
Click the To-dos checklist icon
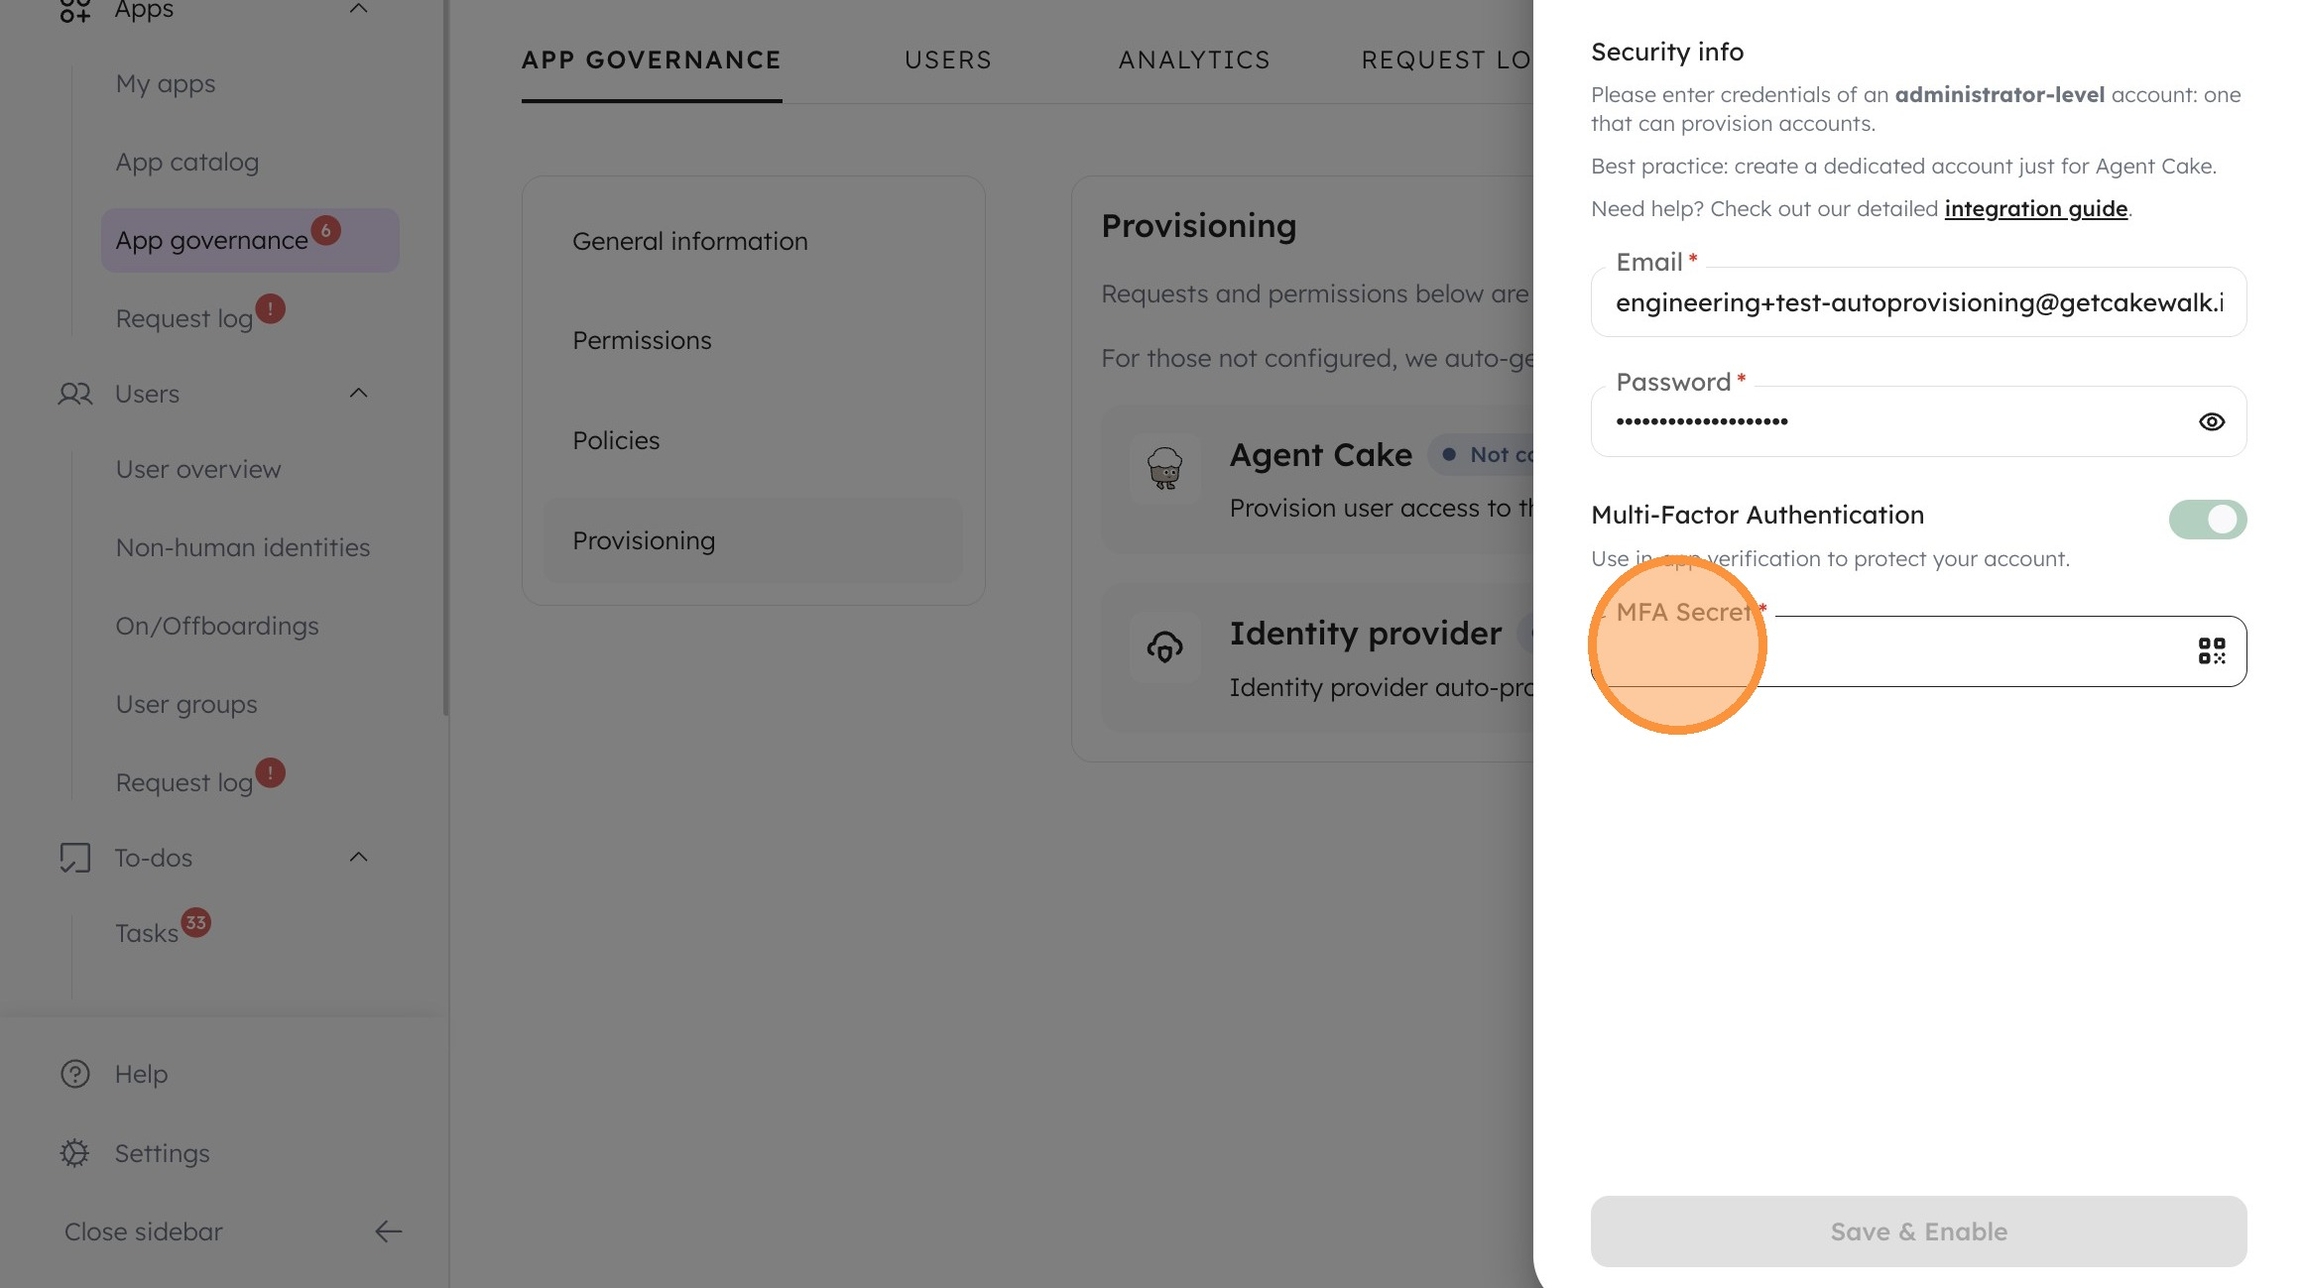pyautogui.click(x=75, y=858)
